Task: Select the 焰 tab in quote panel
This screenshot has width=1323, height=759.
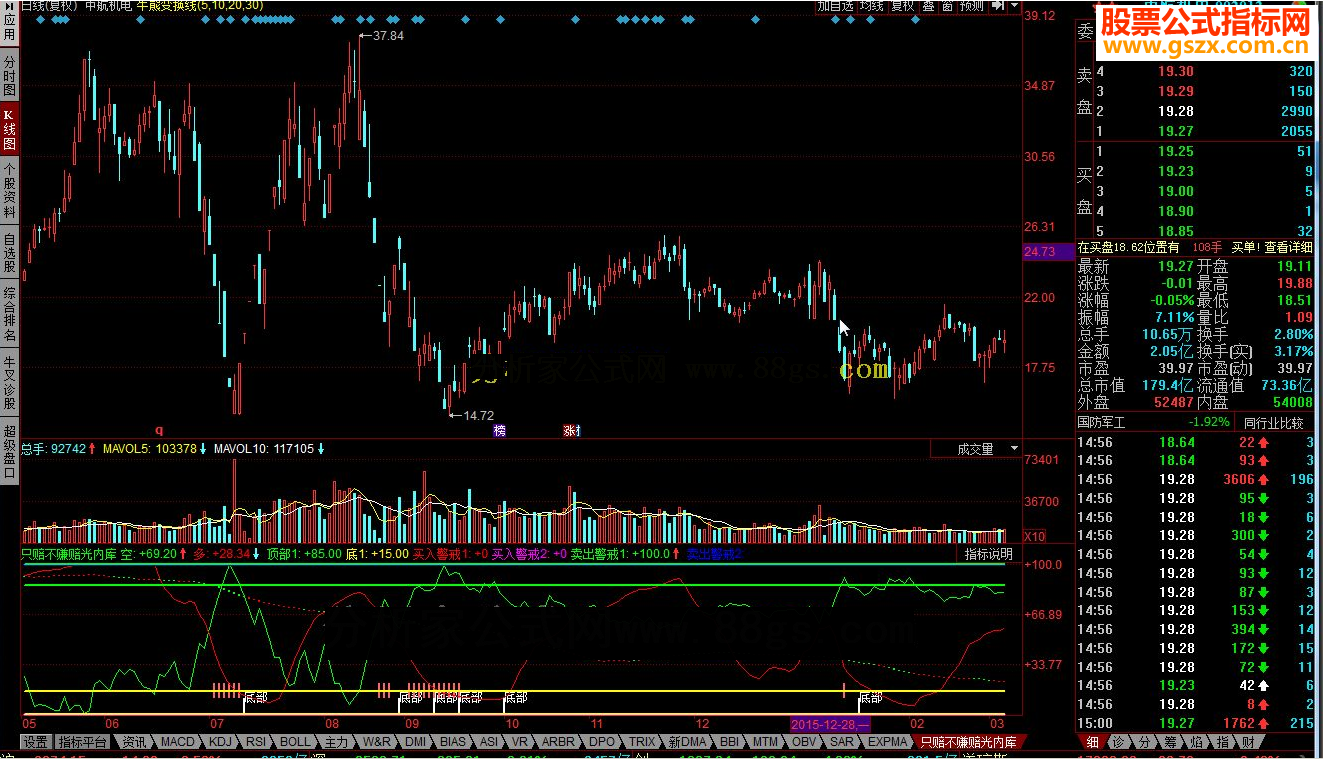Action: pos(1196,742)
